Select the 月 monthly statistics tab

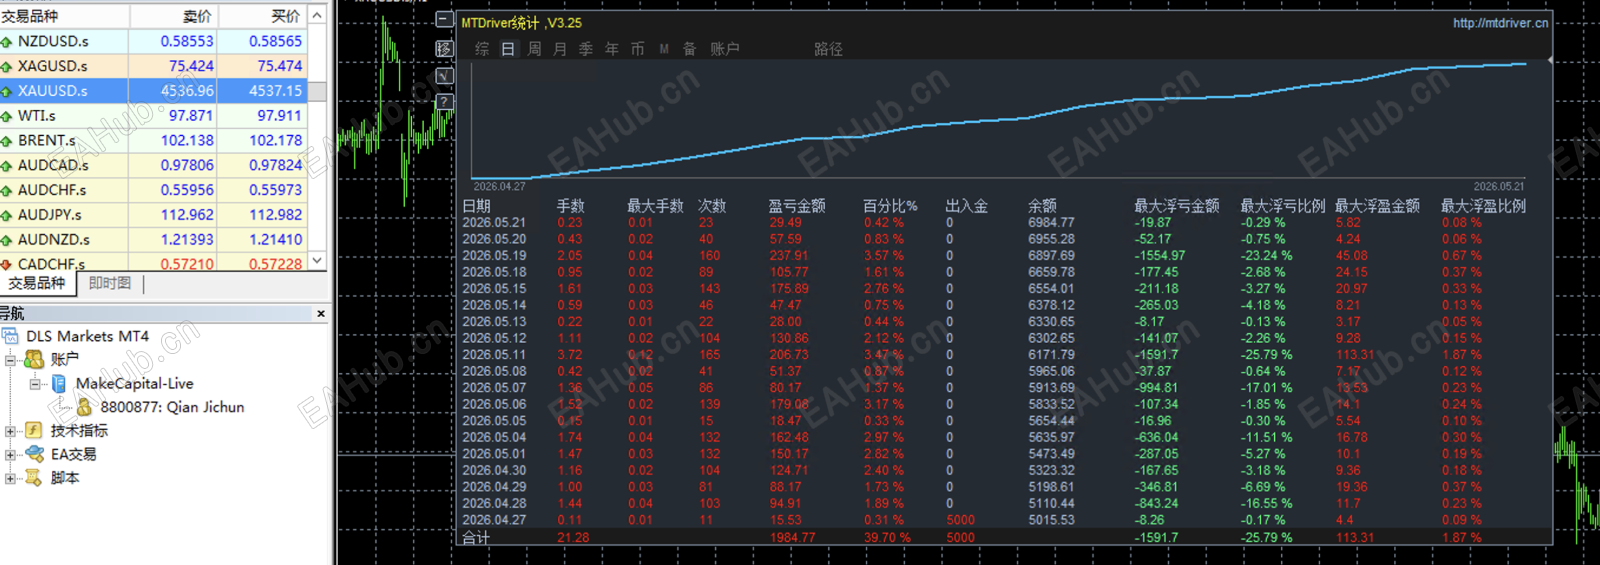pos(560,49)
